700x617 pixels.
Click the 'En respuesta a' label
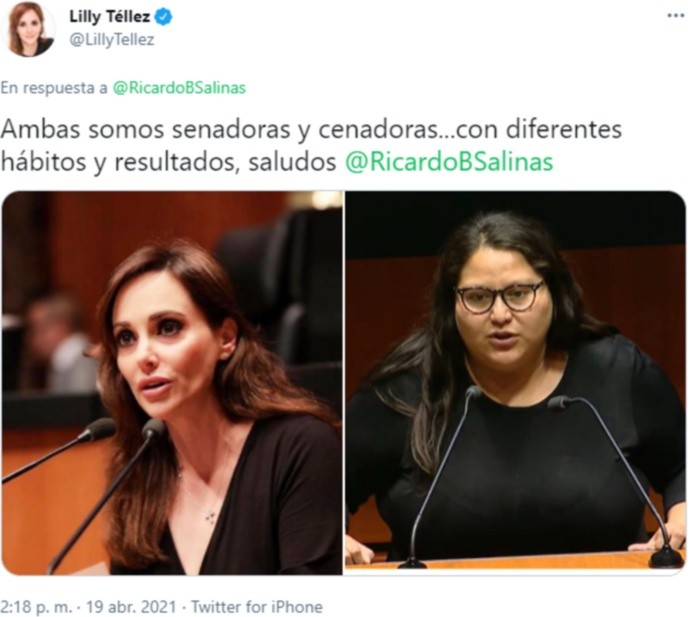[54, 88]
